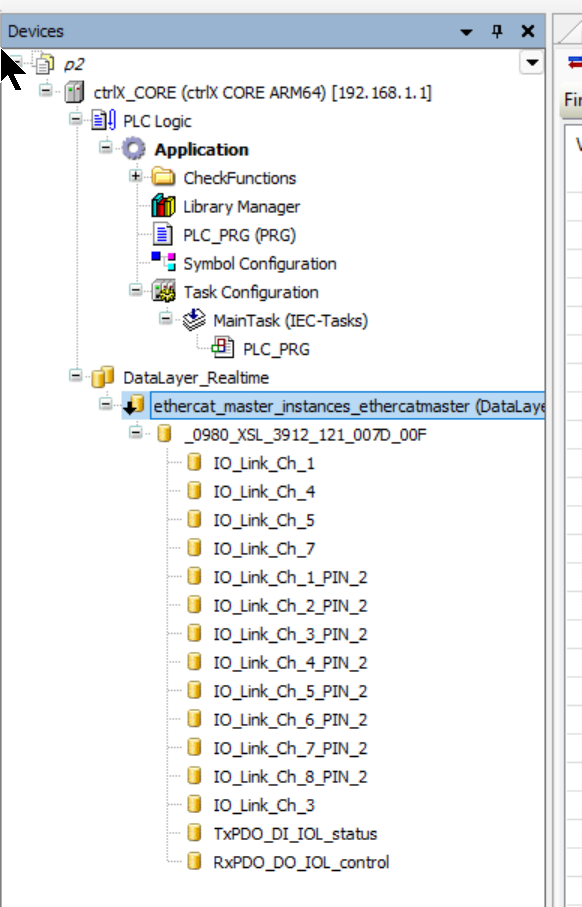
Task: Click the Symbol Configuration icon
Action: coord(163,261)
